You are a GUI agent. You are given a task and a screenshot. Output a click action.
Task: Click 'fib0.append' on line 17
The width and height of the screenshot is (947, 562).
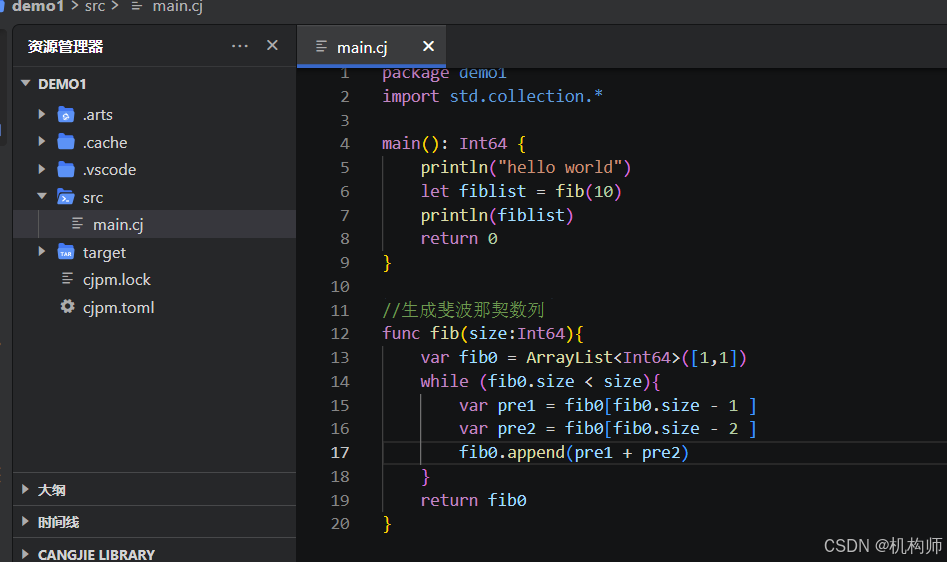(512, 452)
